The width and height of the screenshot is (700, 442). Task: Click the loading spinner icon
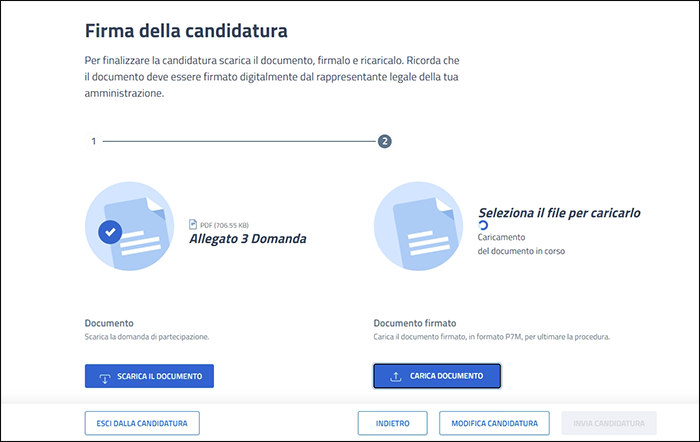tap(485, 226)
